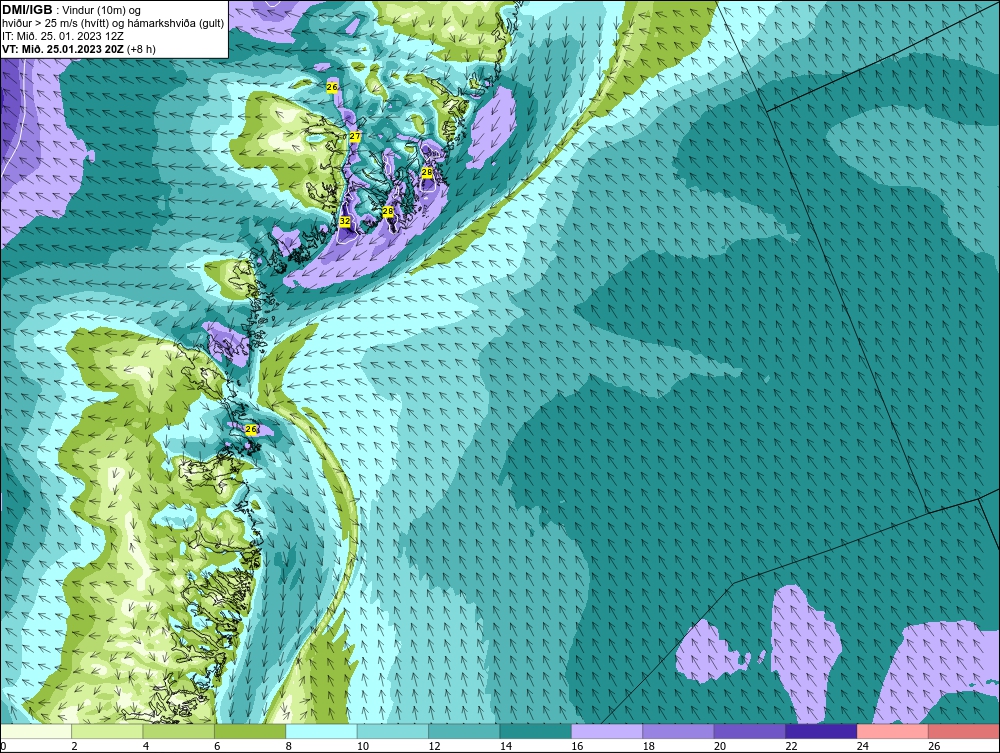Viewport: 1000px width, 753px height.
Task: Click the yellow gust label 32
Action: point(345,221)
